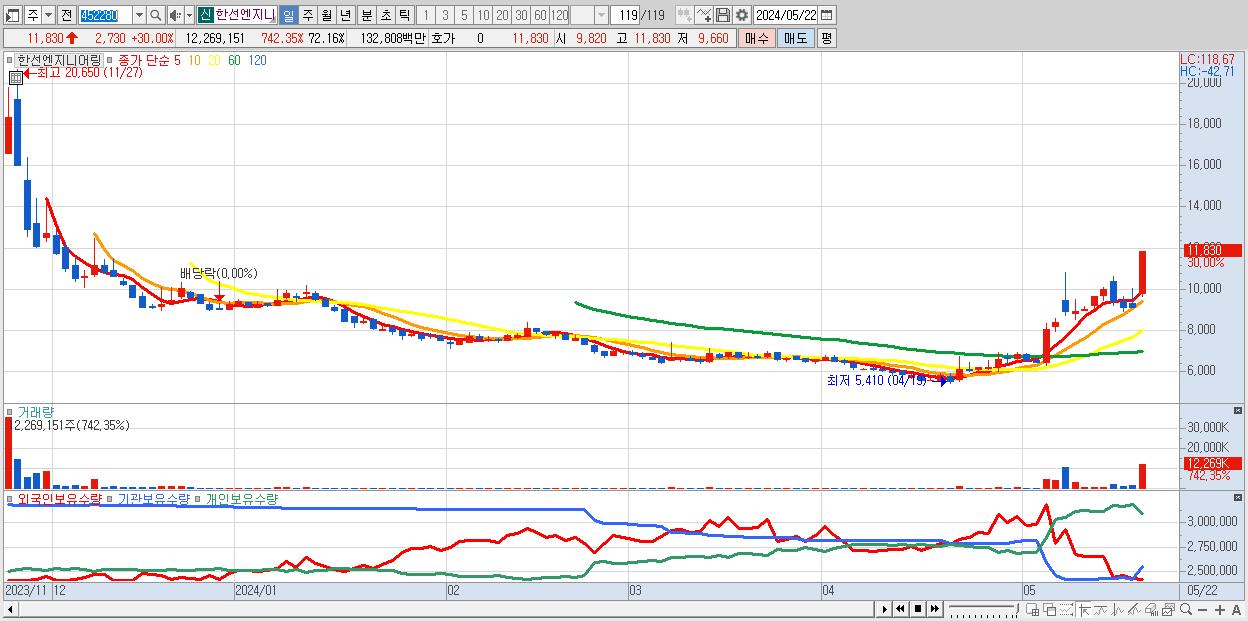Image resolution: width=1248 pixels, height=621 pixels.
Task: Click the 주 category button at top left
Action: click(33, 15)
